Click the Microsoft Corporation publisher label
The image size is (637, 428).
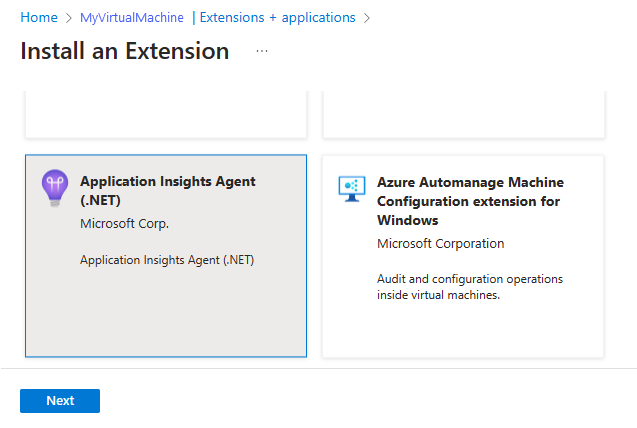(x=440, y=243)
